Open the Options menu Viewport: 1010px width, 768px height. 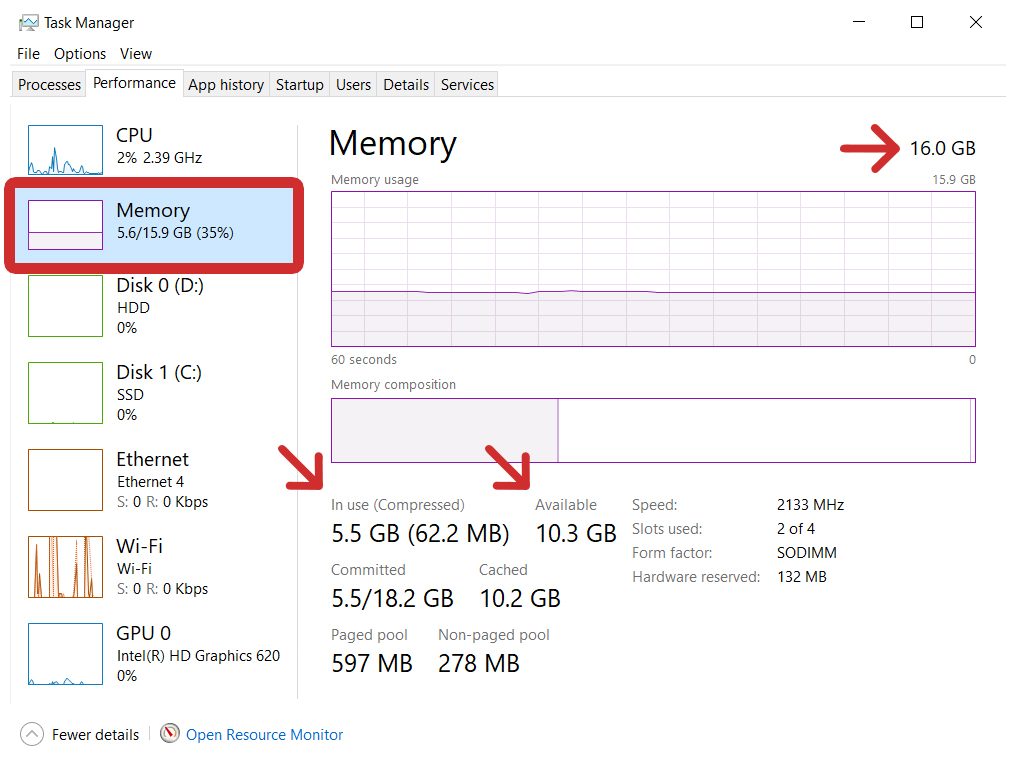80,54
